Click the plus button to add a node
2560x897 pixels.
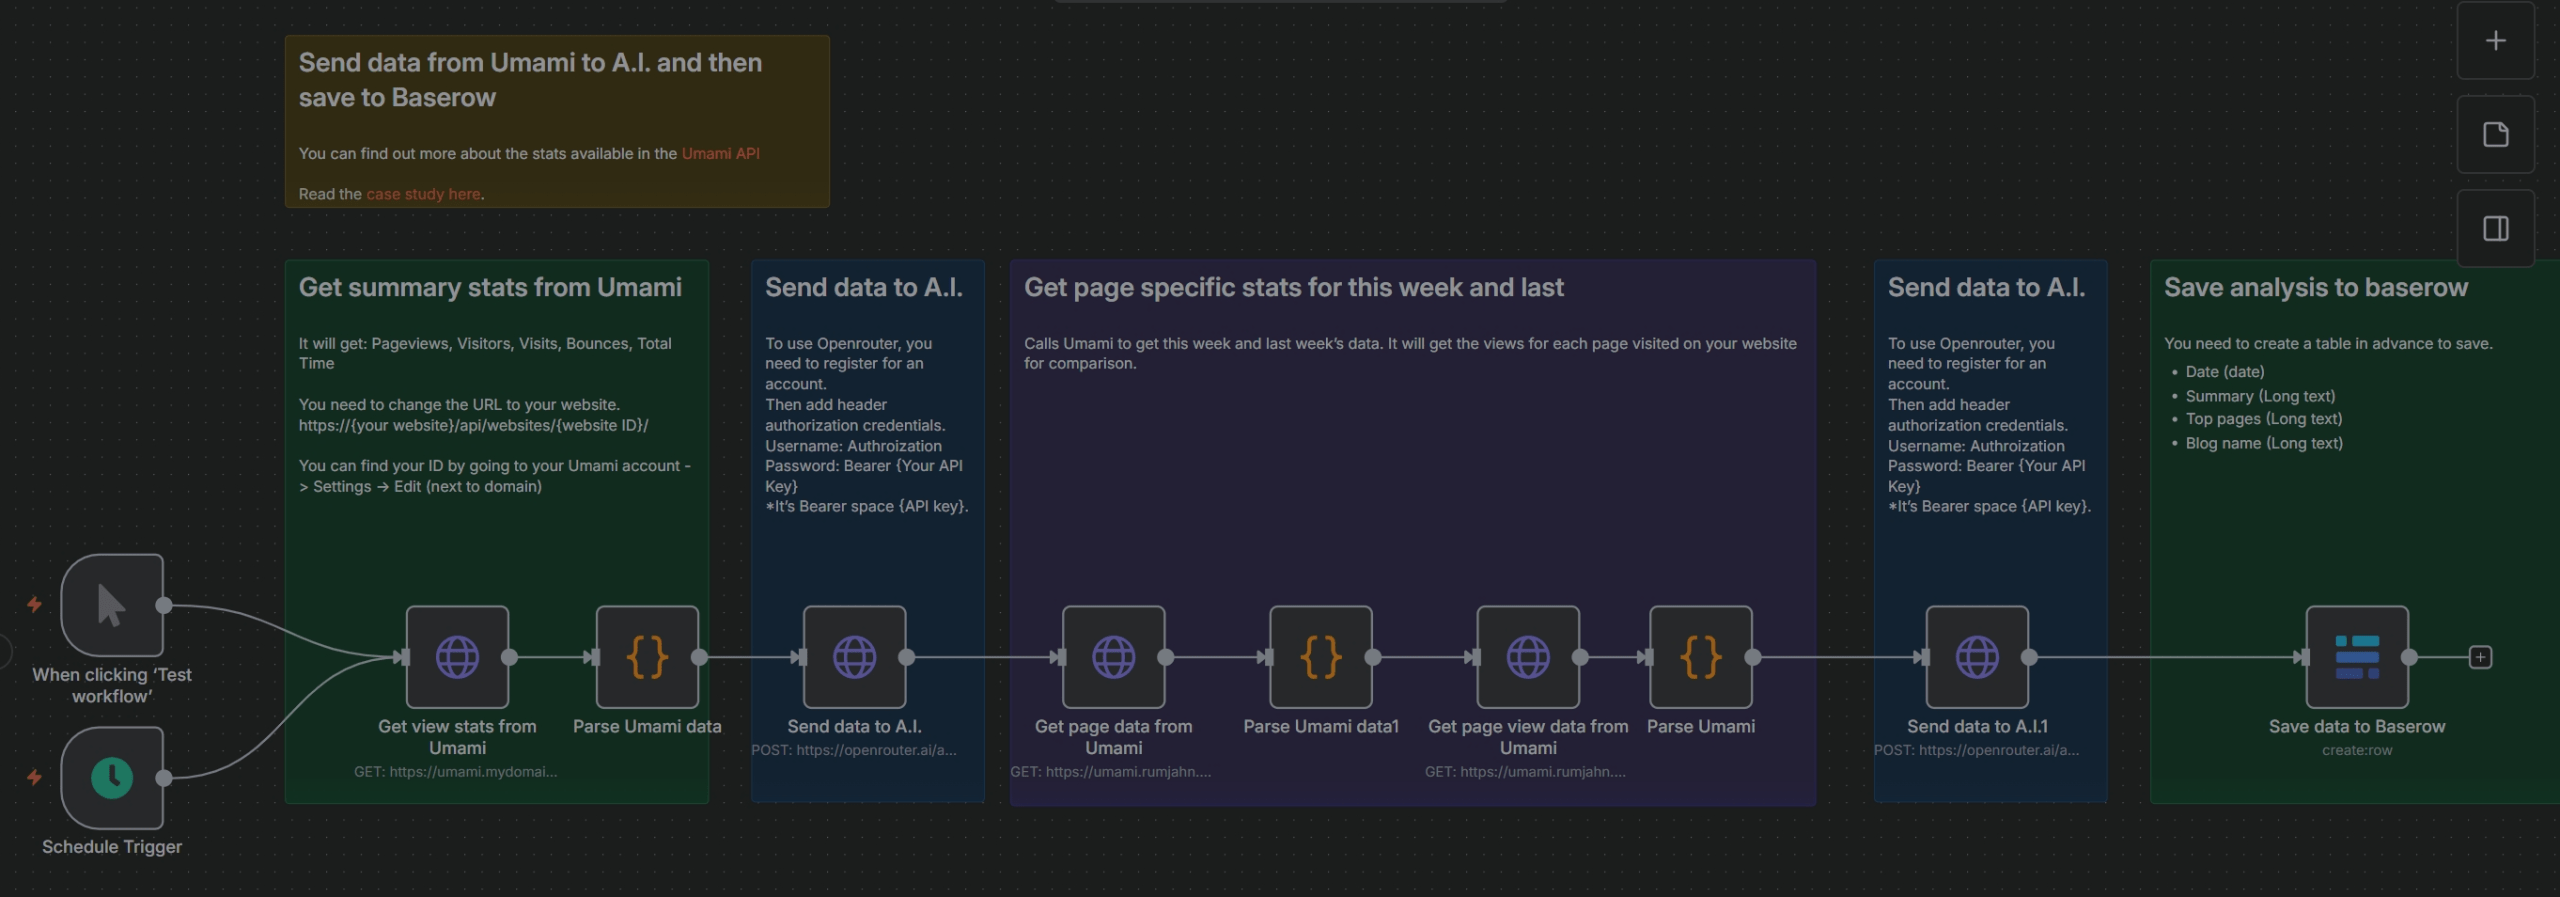click(2496, 40)
